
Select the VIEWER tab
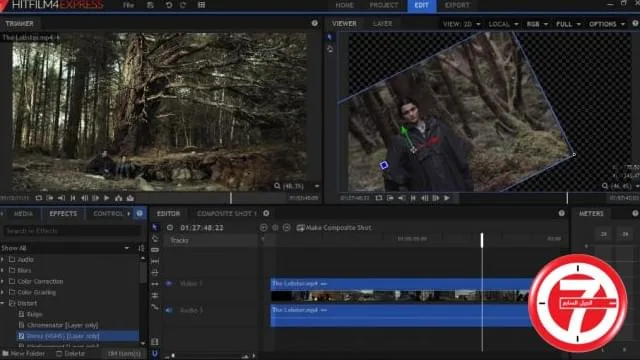click(344, 24)
